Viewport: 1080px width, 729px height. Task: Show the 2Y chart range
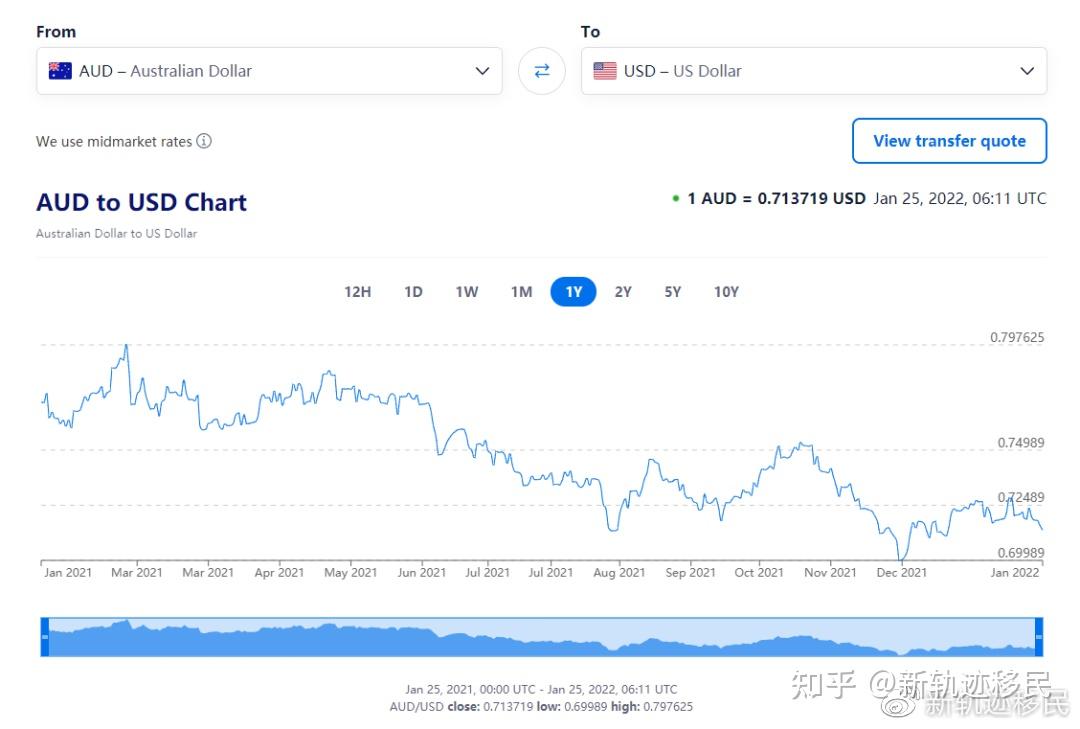pyautogui.click(x=623, y=292)
